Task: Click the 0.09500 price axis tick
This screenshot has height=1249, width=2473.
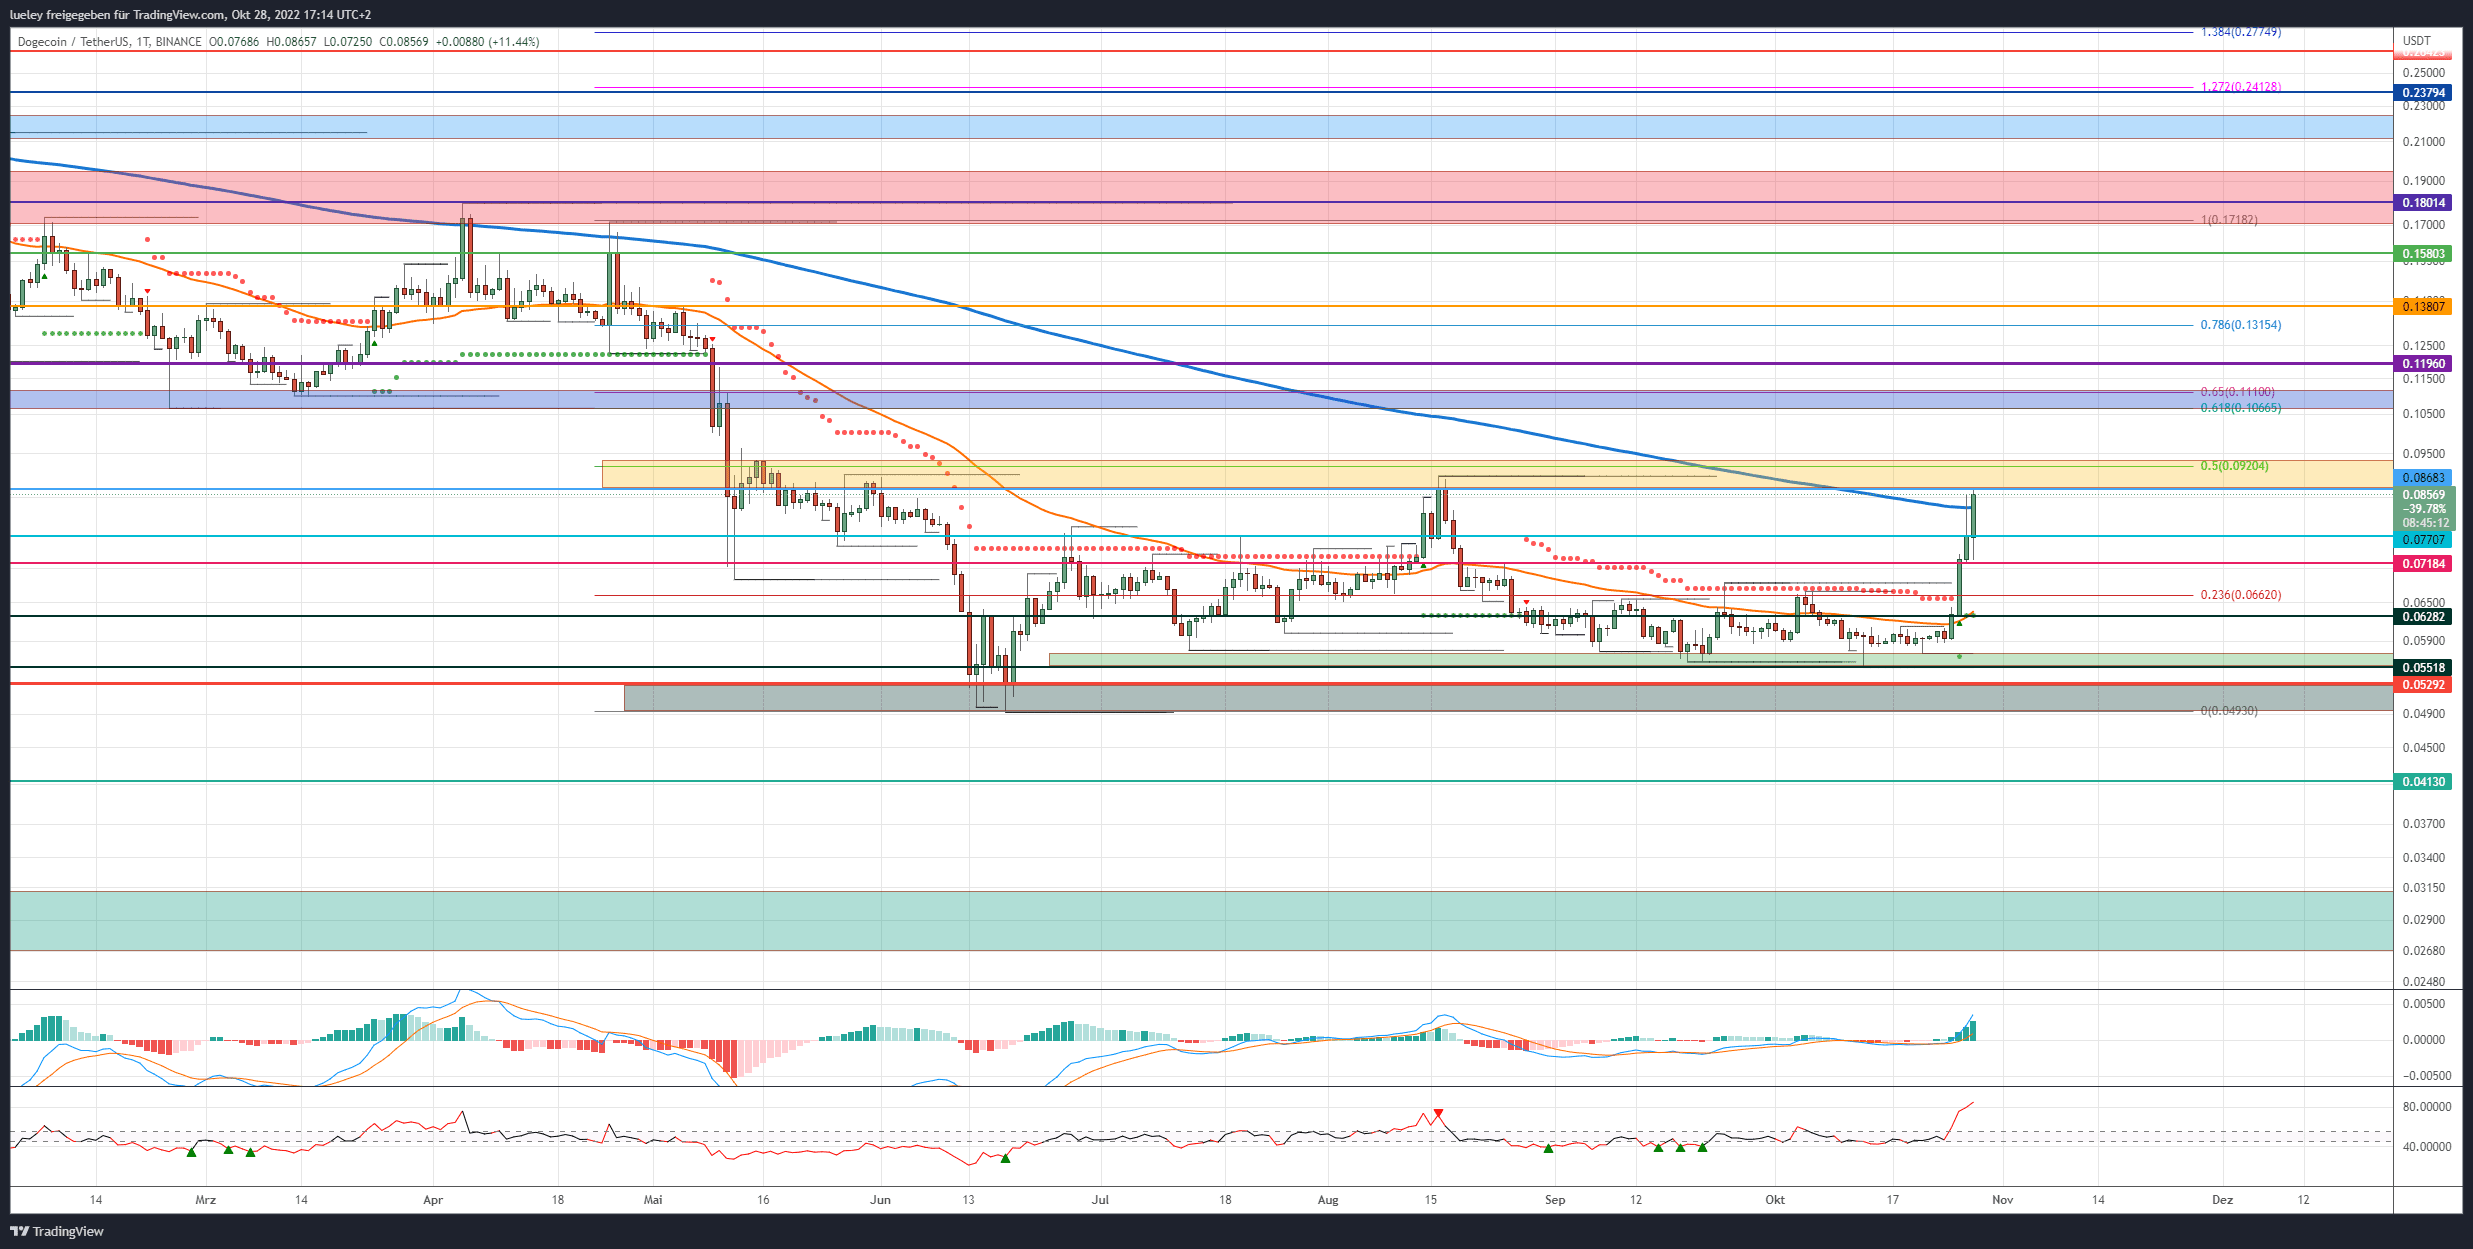Action: pyautogui.click(x=2424, y=454)
